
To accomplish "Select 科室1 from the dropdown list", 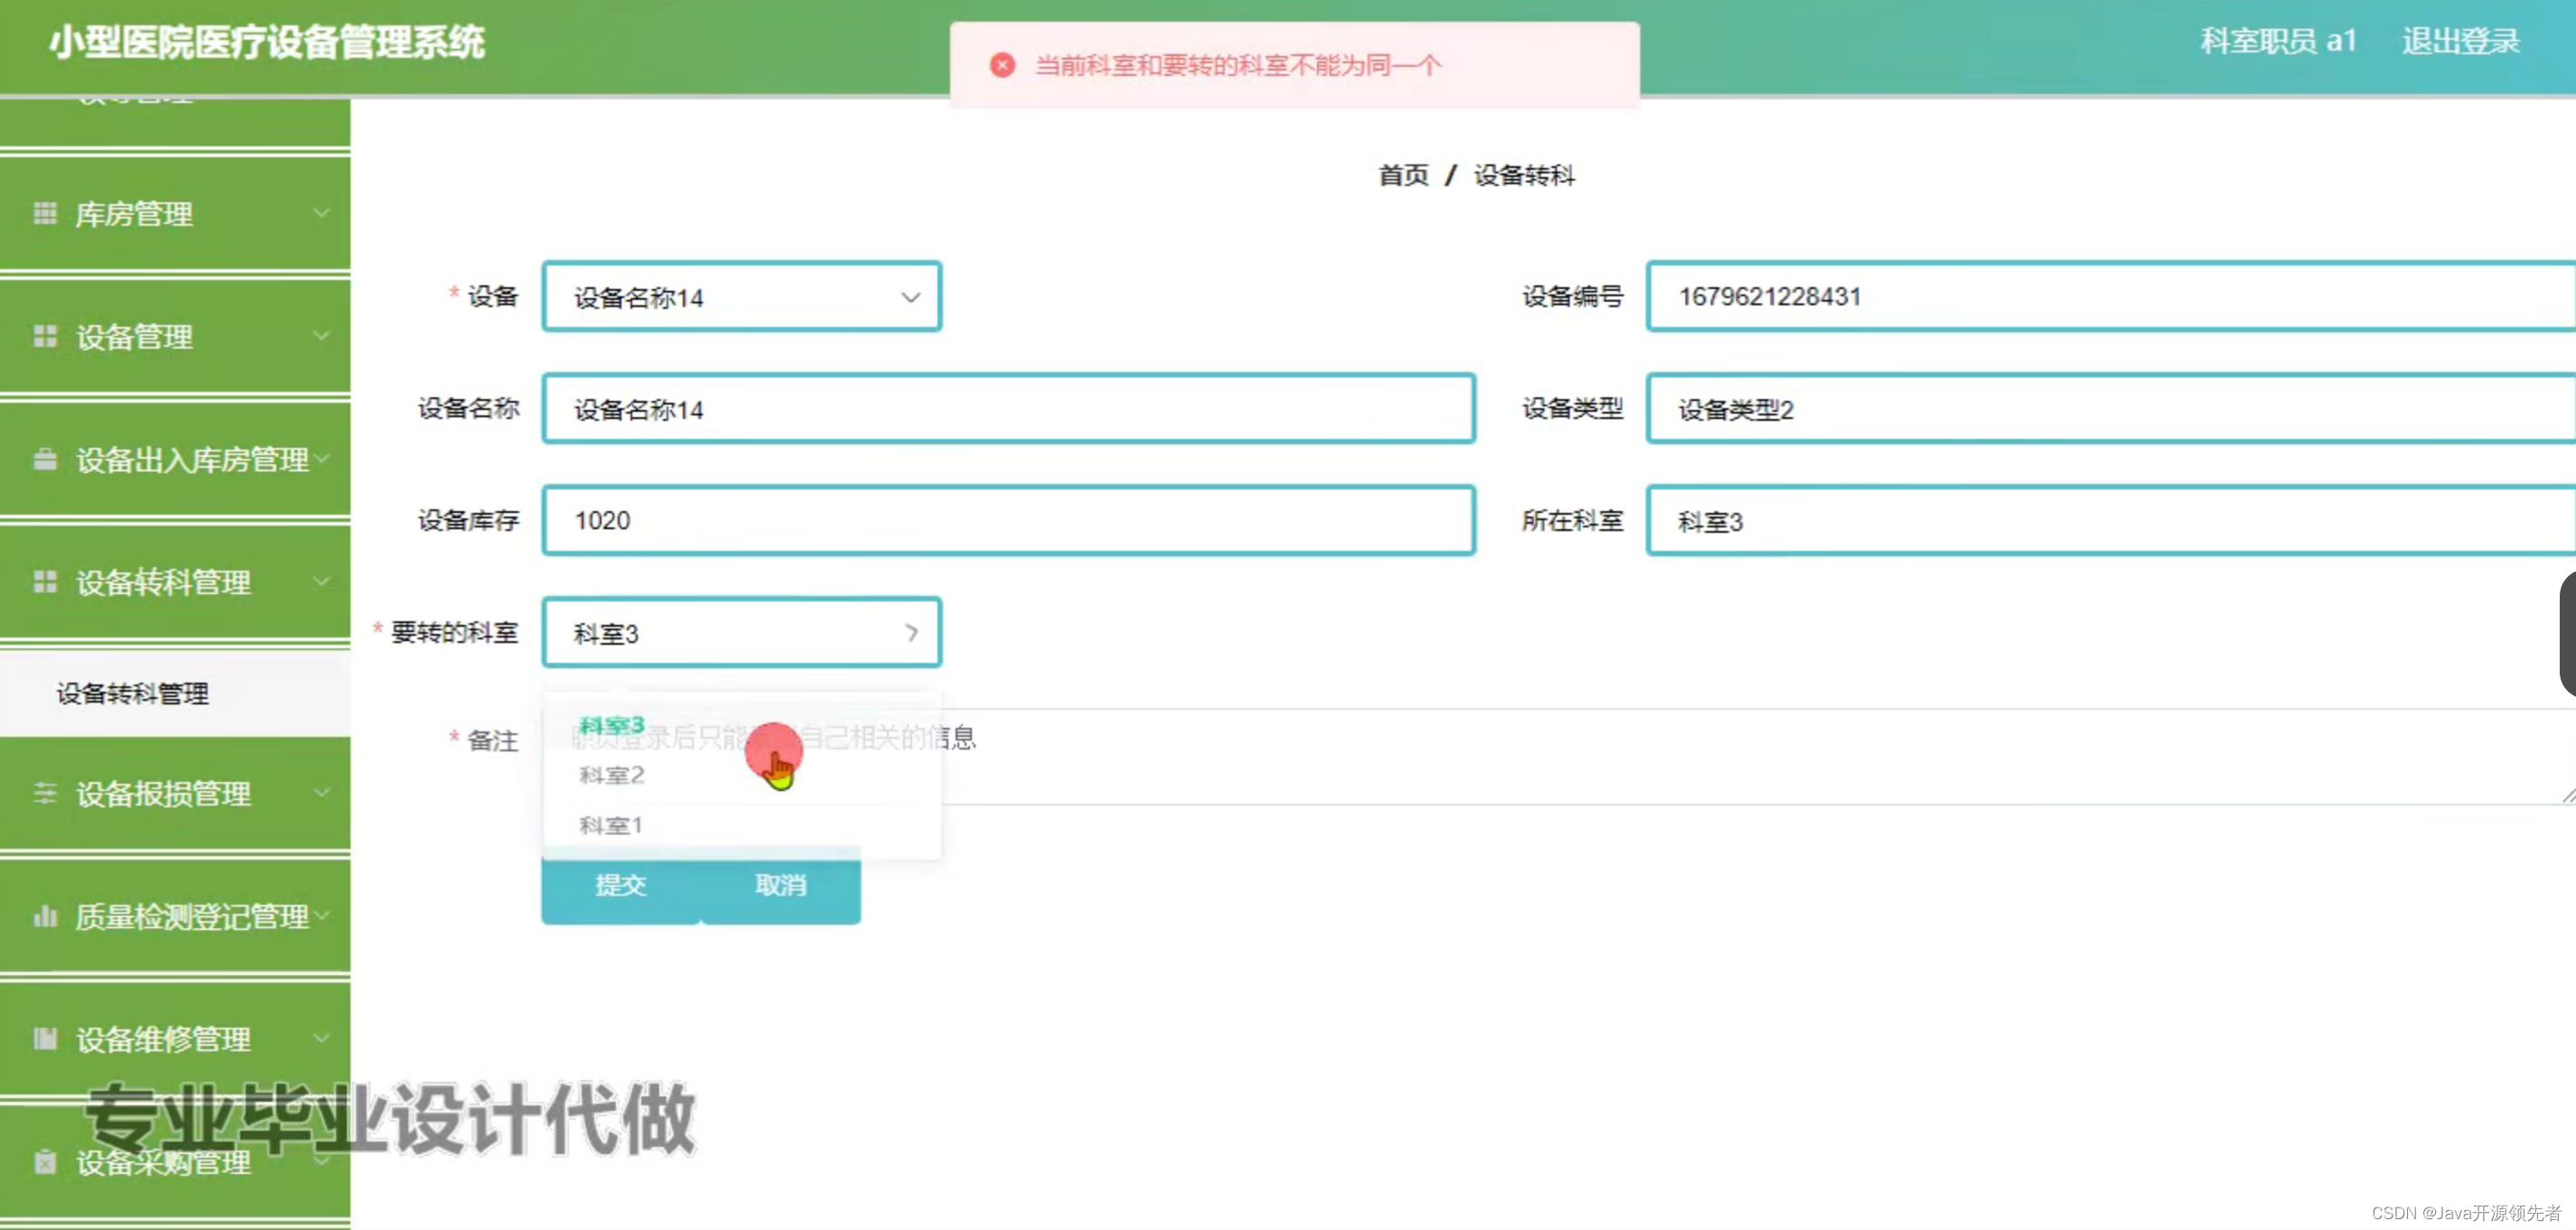I will (x=741, y=825).
